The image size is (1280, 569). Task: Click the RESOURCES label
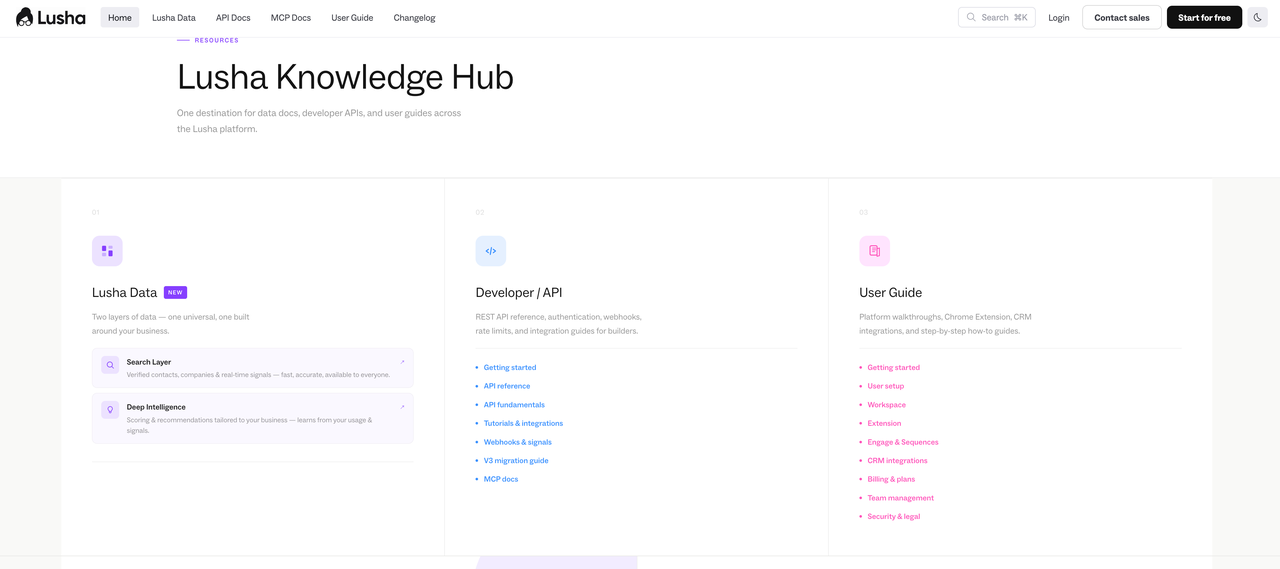[x=217, y=40]
